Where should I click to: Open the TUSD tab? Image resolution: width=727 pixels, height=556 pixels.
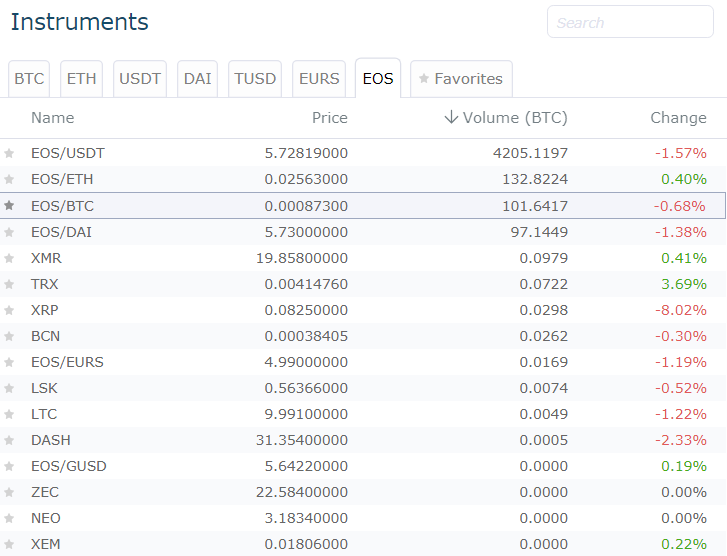point(255,79)
